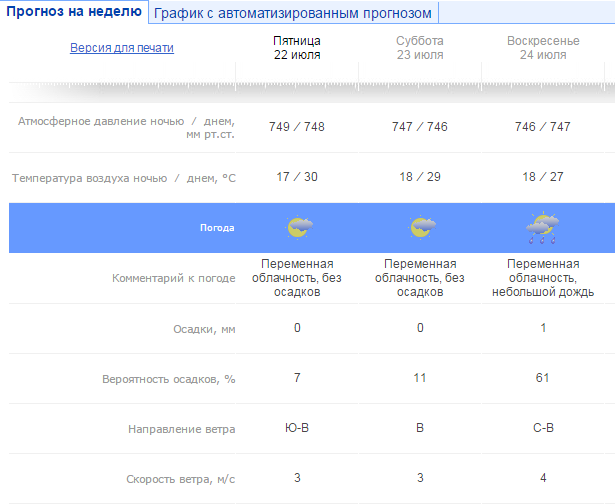Click Sunday's light rain weather icon
Viewport: 616px width, 504px height.
542,229
